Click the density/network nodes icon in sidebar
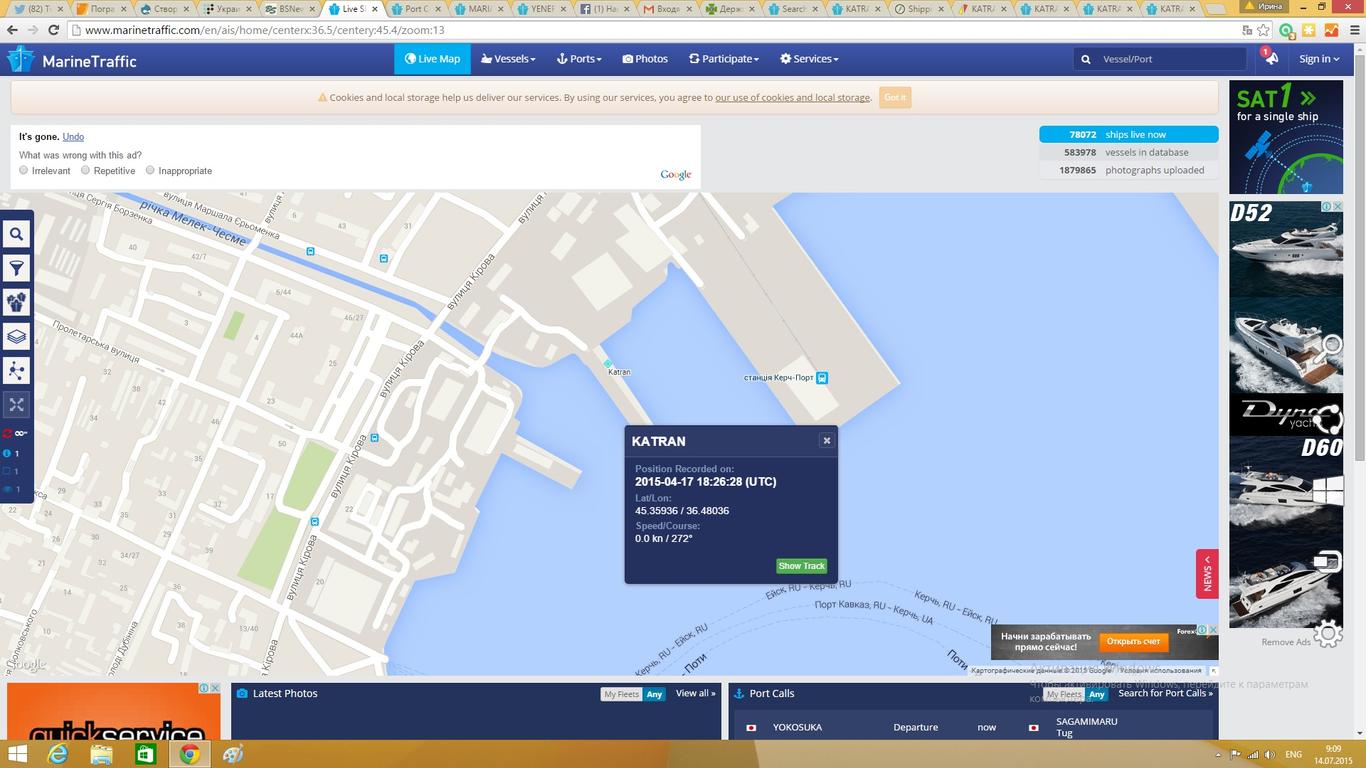Screen dimensions: 1366x768 click(x=17, y=371)
